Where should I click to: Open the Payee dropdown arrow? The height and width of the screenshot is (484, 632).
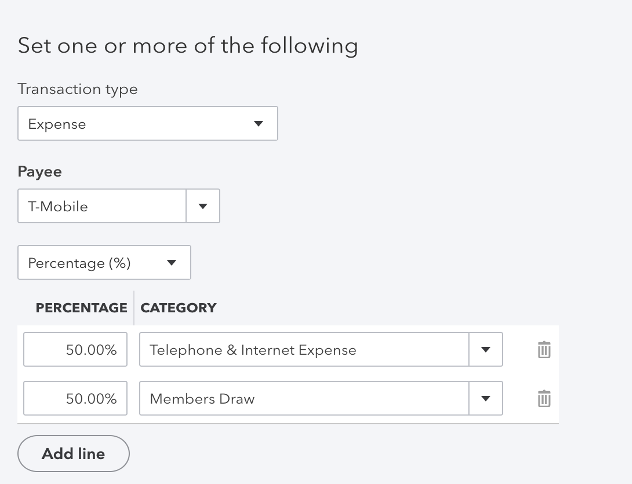pyautogui.click(x=203, y=206)
